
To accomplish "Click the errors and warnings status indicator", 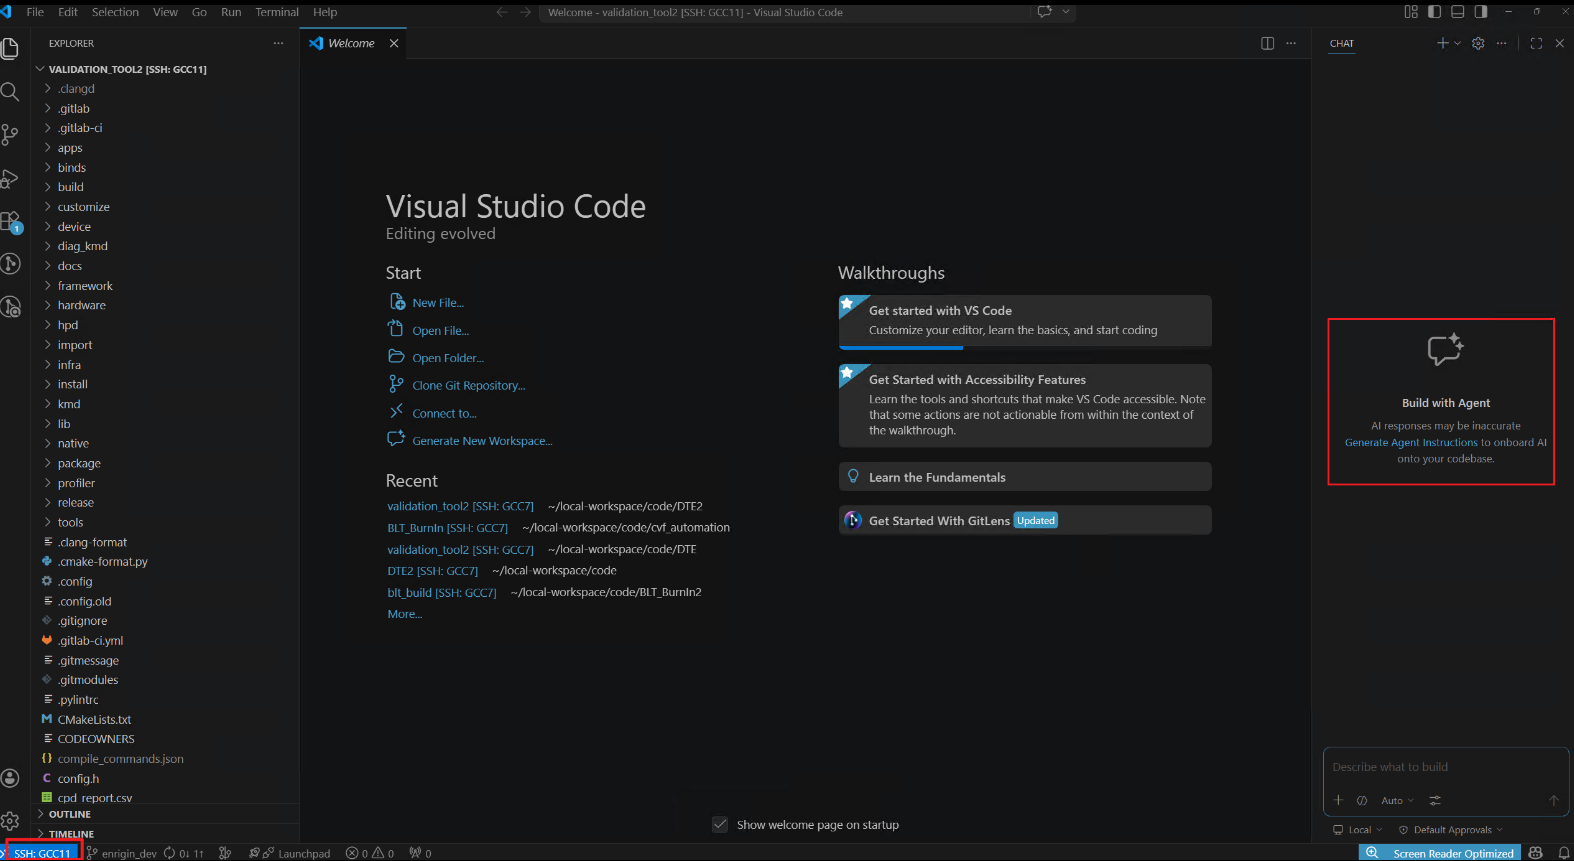I will (x=370, y=853).
